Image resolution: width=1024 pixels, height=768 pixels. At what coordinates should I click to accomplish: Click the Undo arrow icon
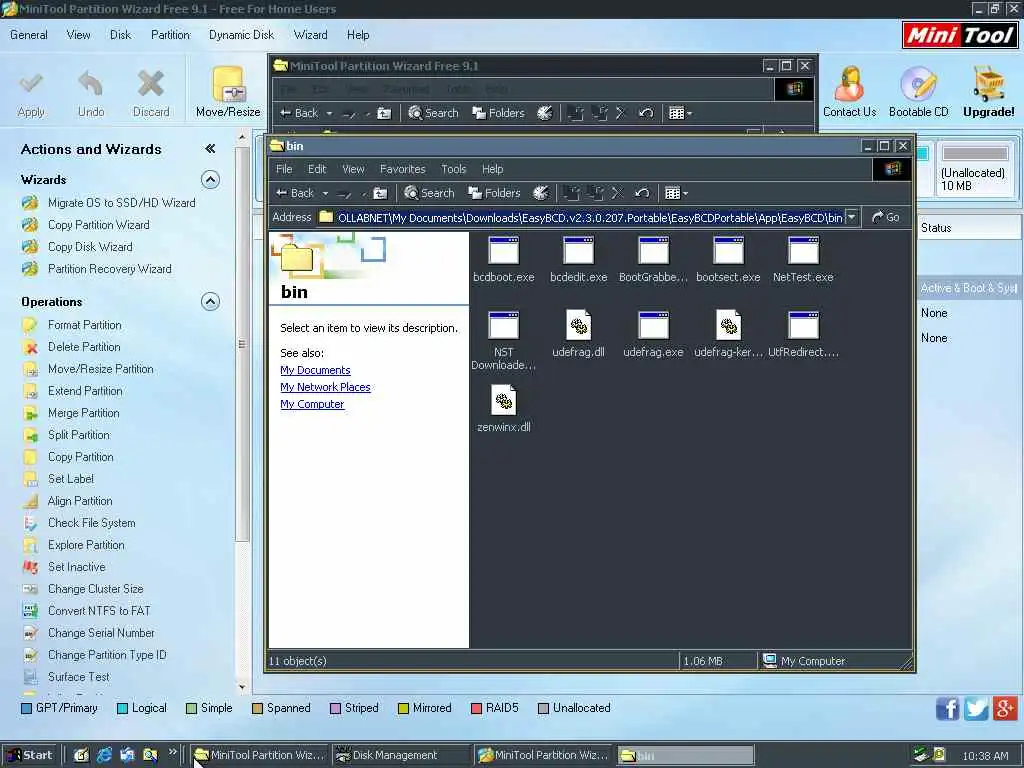coord(91,84)
